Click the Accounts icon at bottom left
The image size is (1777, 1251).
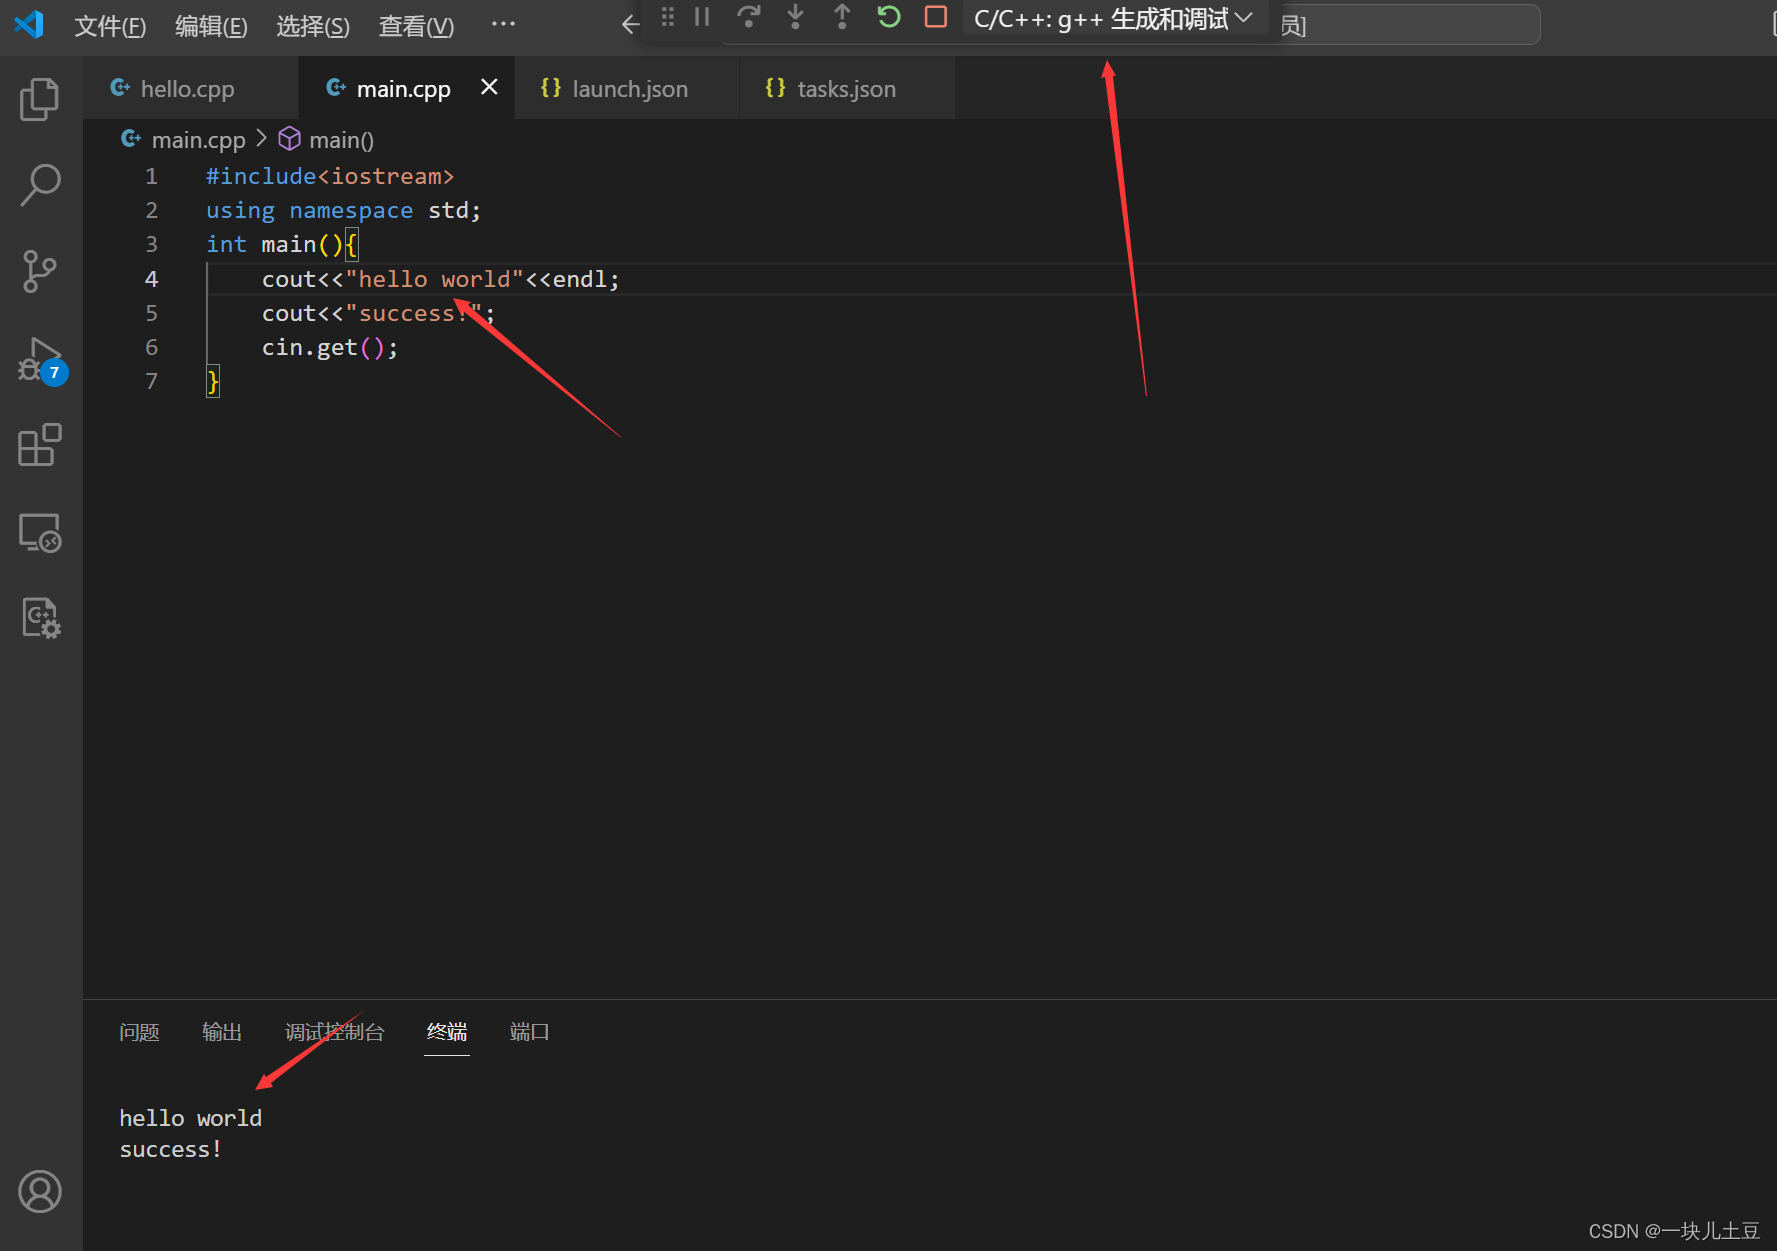(x=39, y=1191)
